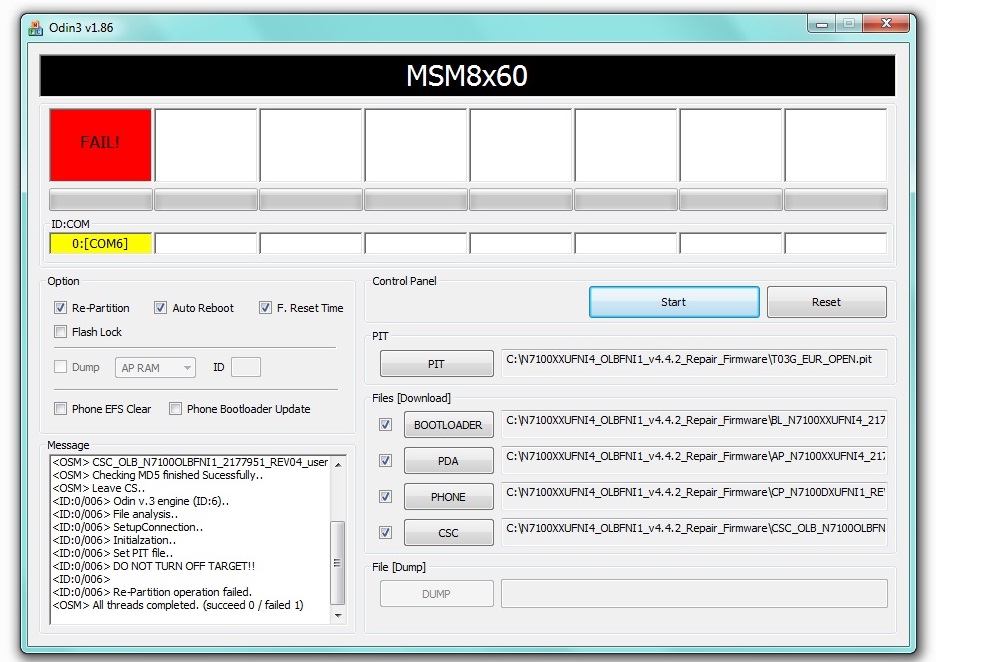Minimize the Odin3 window
Screen dimensions: 1008x662
[x=822, y=24]
